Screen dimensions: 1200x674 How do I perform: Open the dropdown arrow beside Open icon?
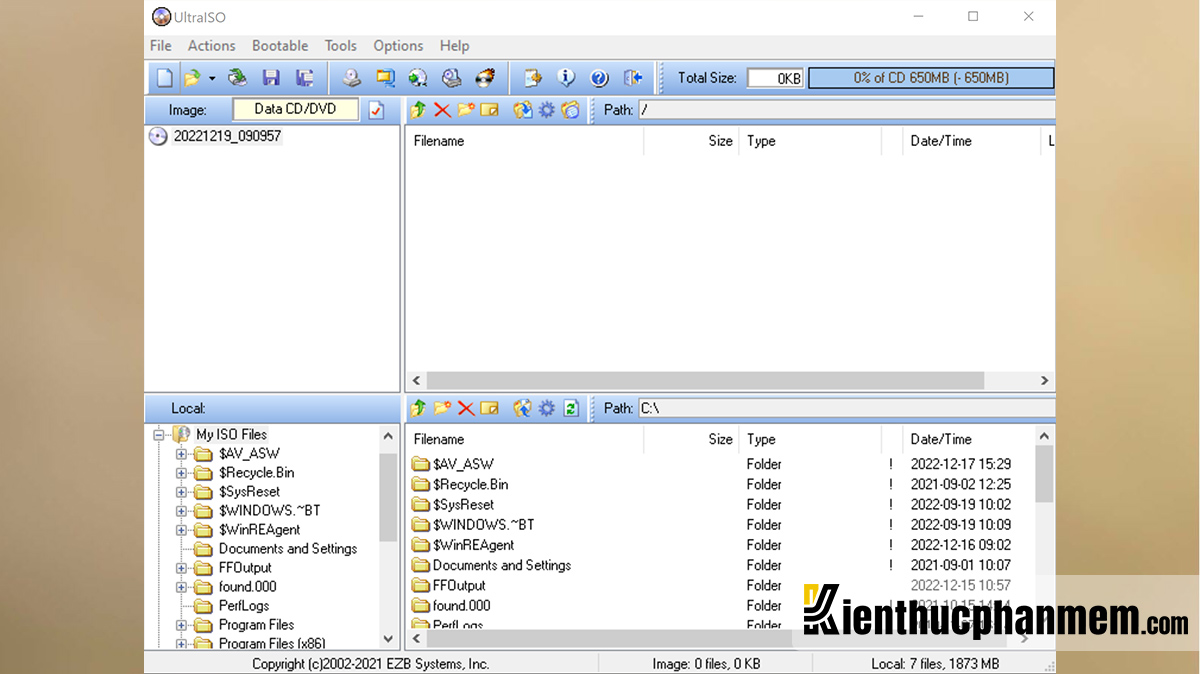coord(212,78)
